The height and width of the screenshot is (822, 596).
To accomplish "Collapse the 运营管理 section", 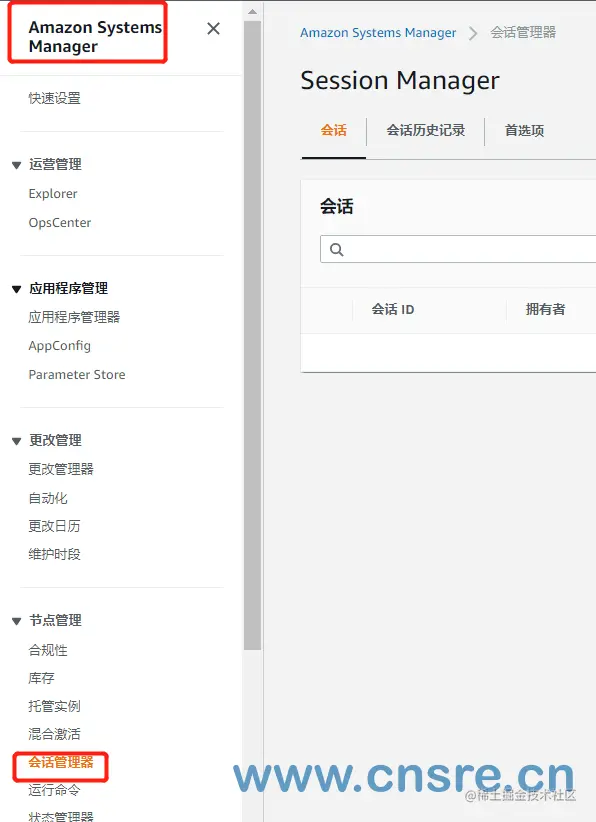I will [16, 165].
